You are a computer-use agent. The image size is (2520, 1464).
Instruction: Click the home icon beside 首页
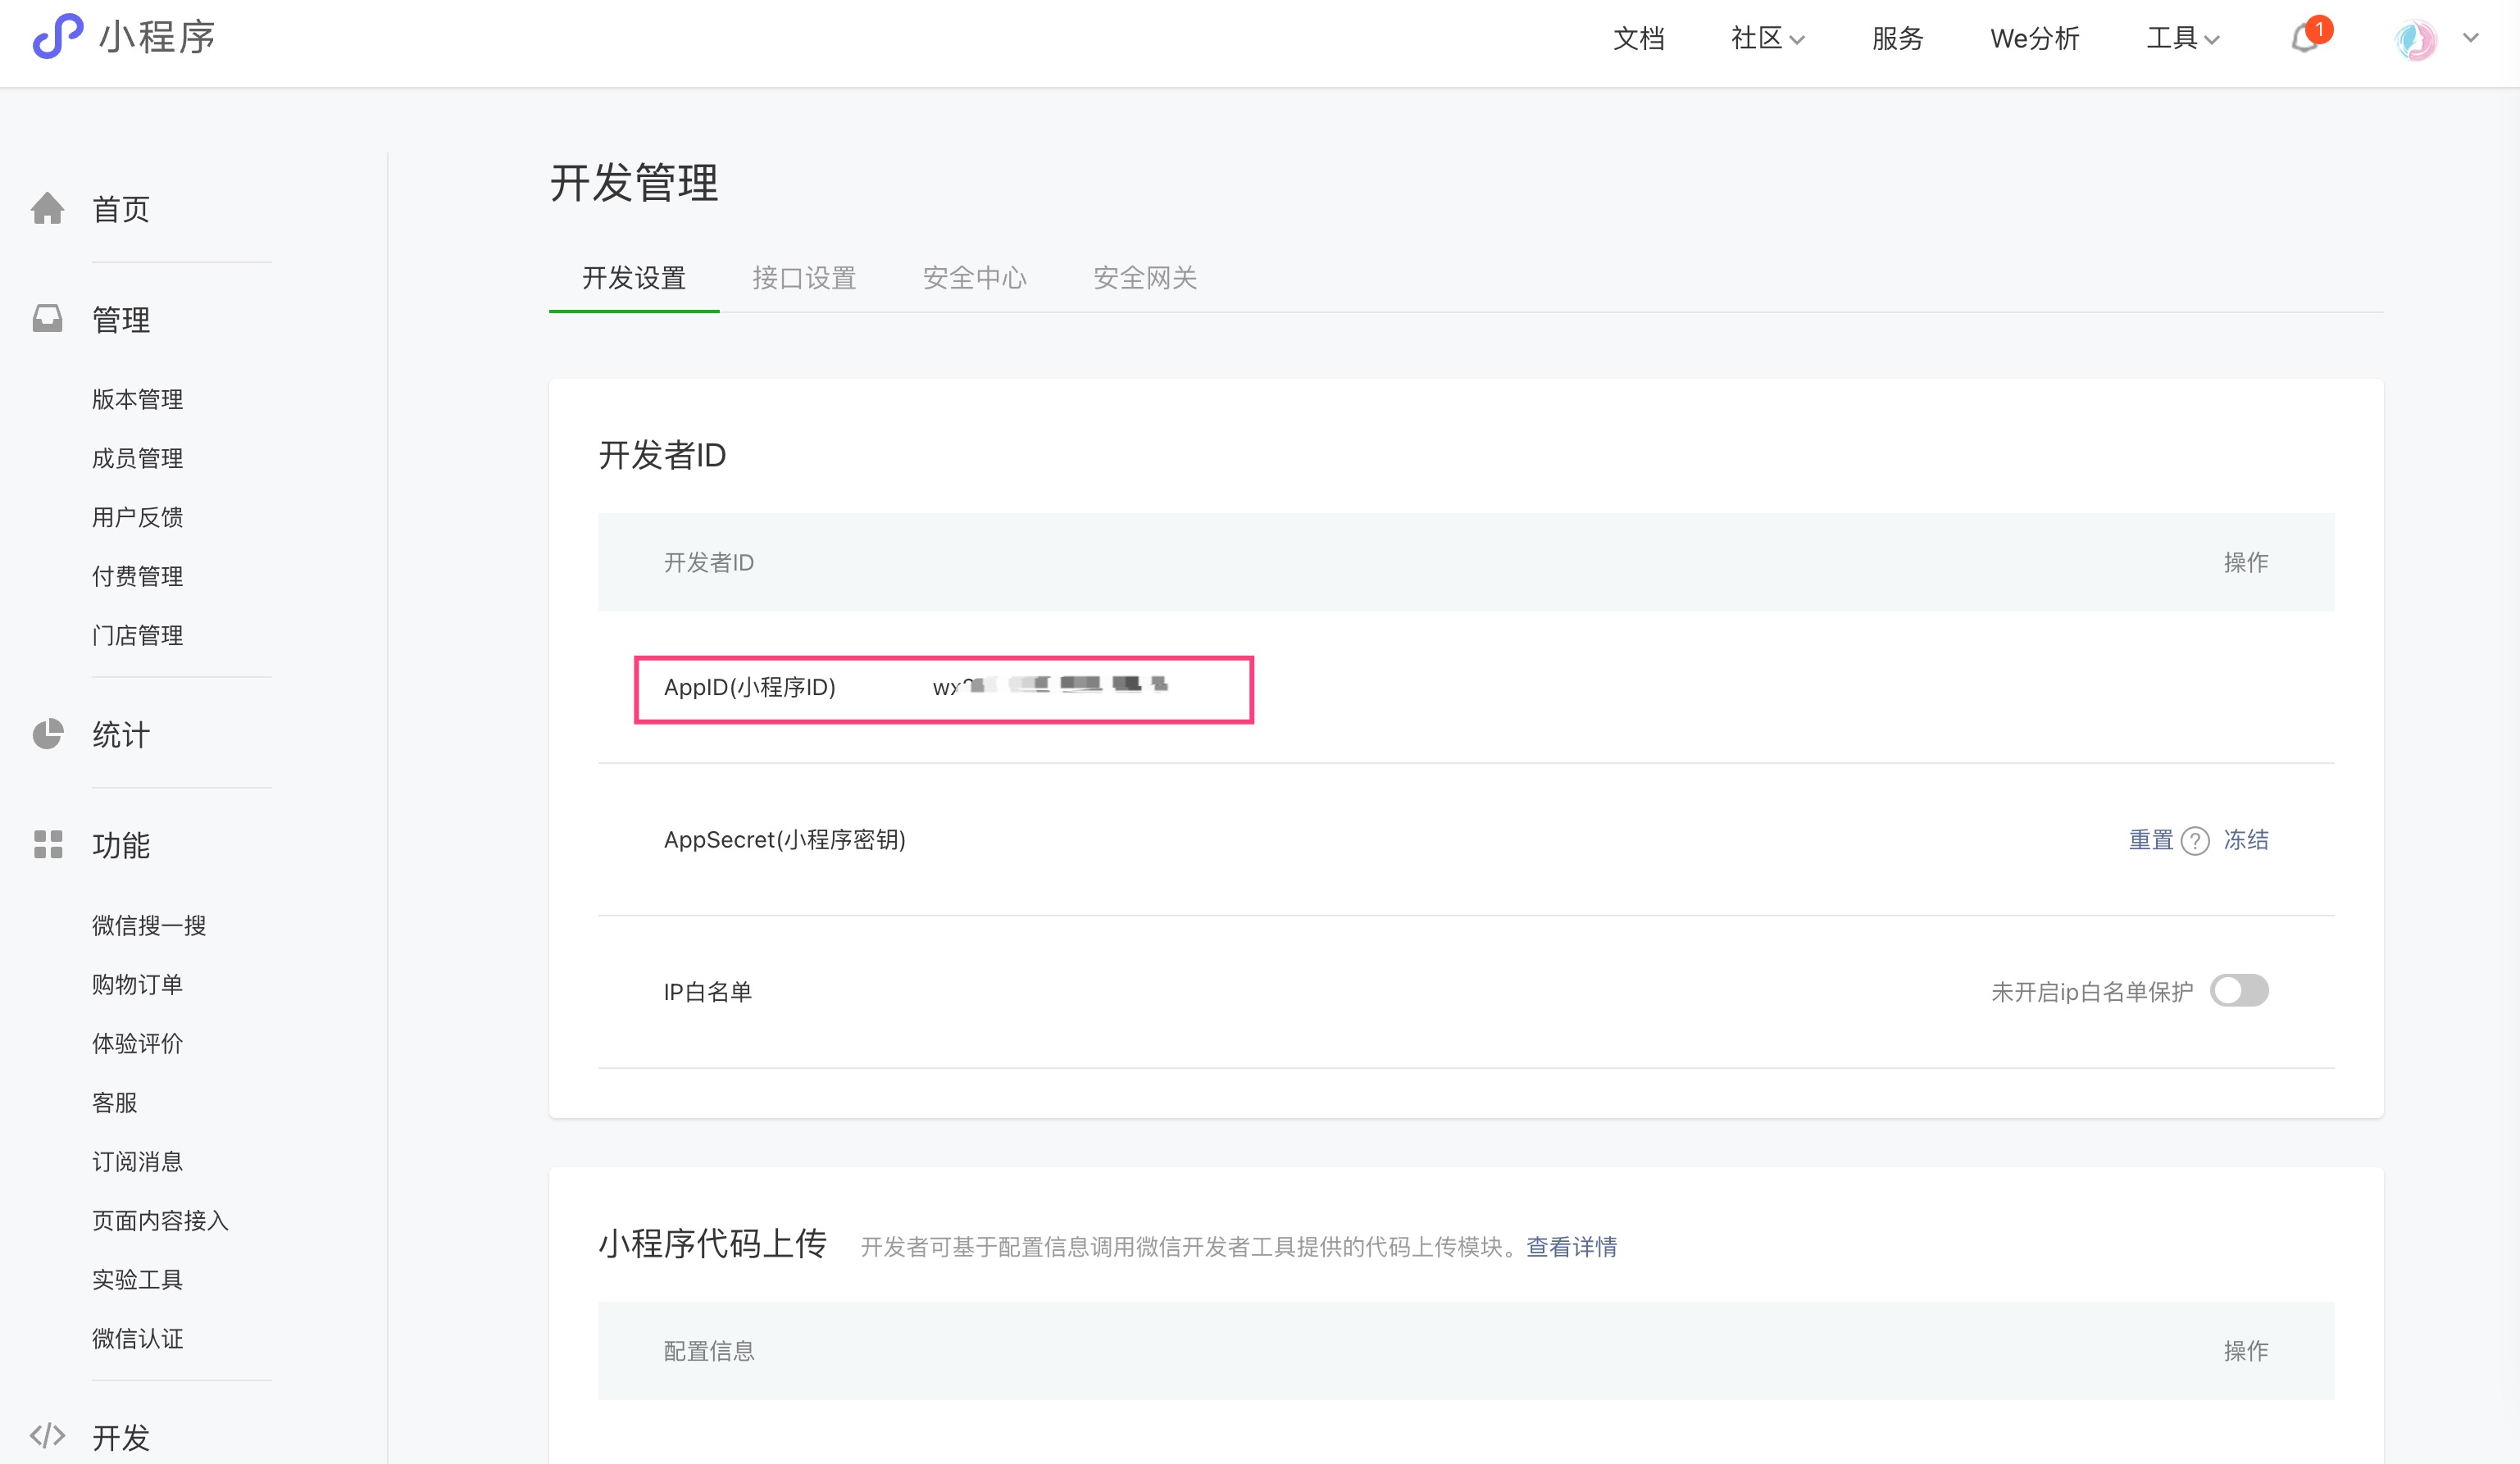pyautogui.click(x=47, y=208)
